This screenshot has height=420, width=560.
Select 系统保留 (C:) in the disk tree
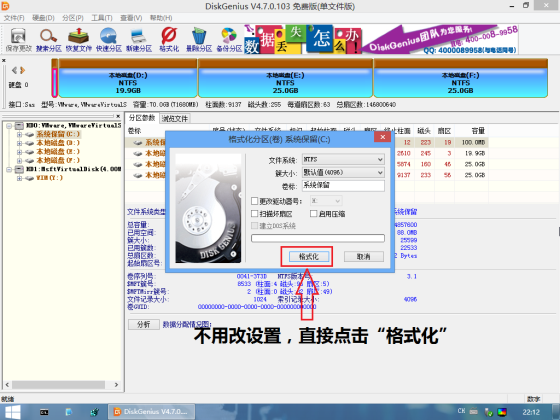(58, 134)
